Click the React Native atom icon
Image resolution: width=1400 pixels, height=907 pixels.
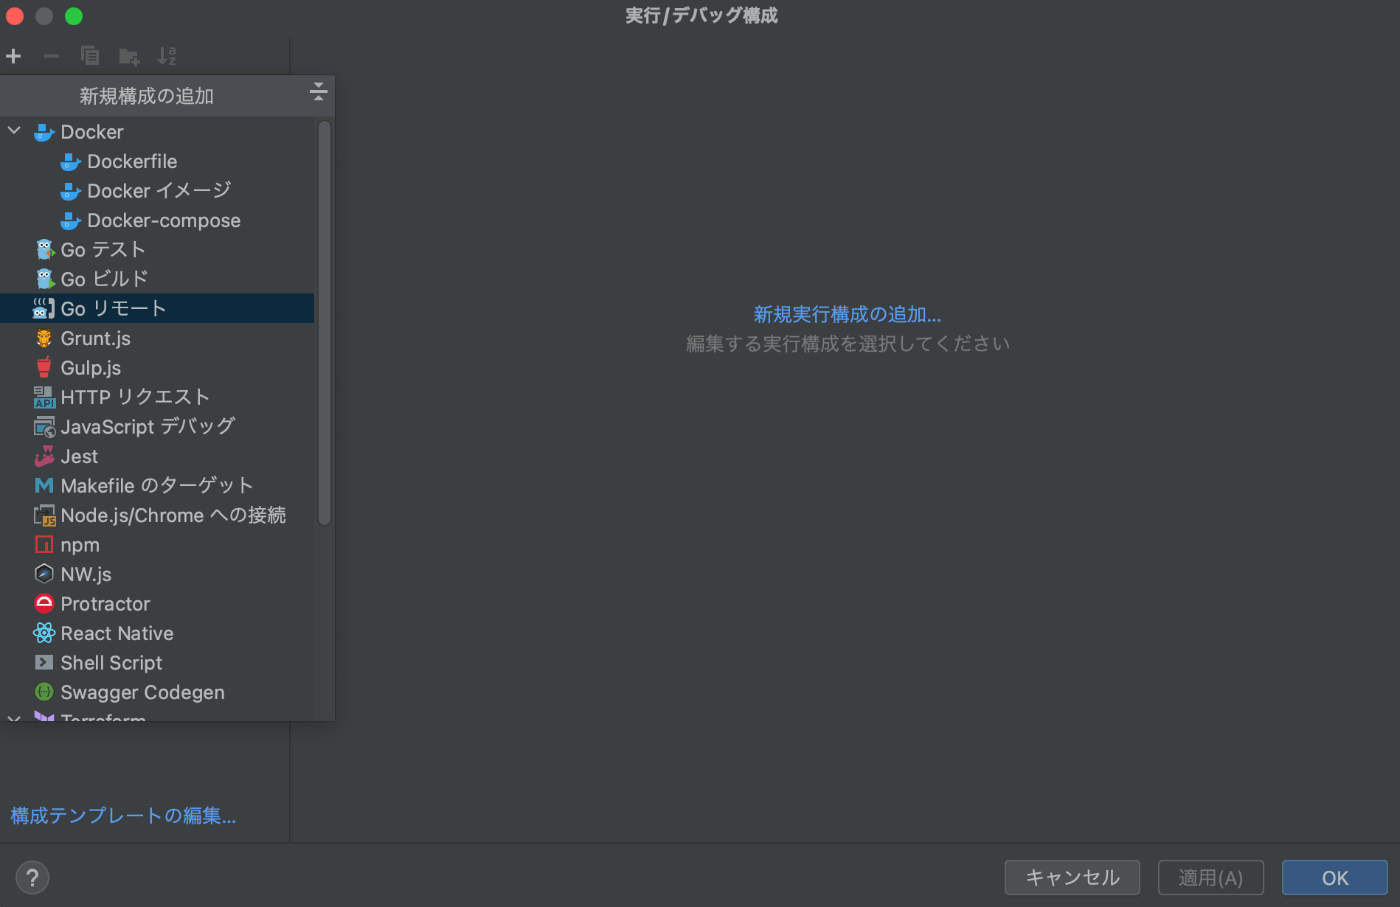tap(44, 633)
